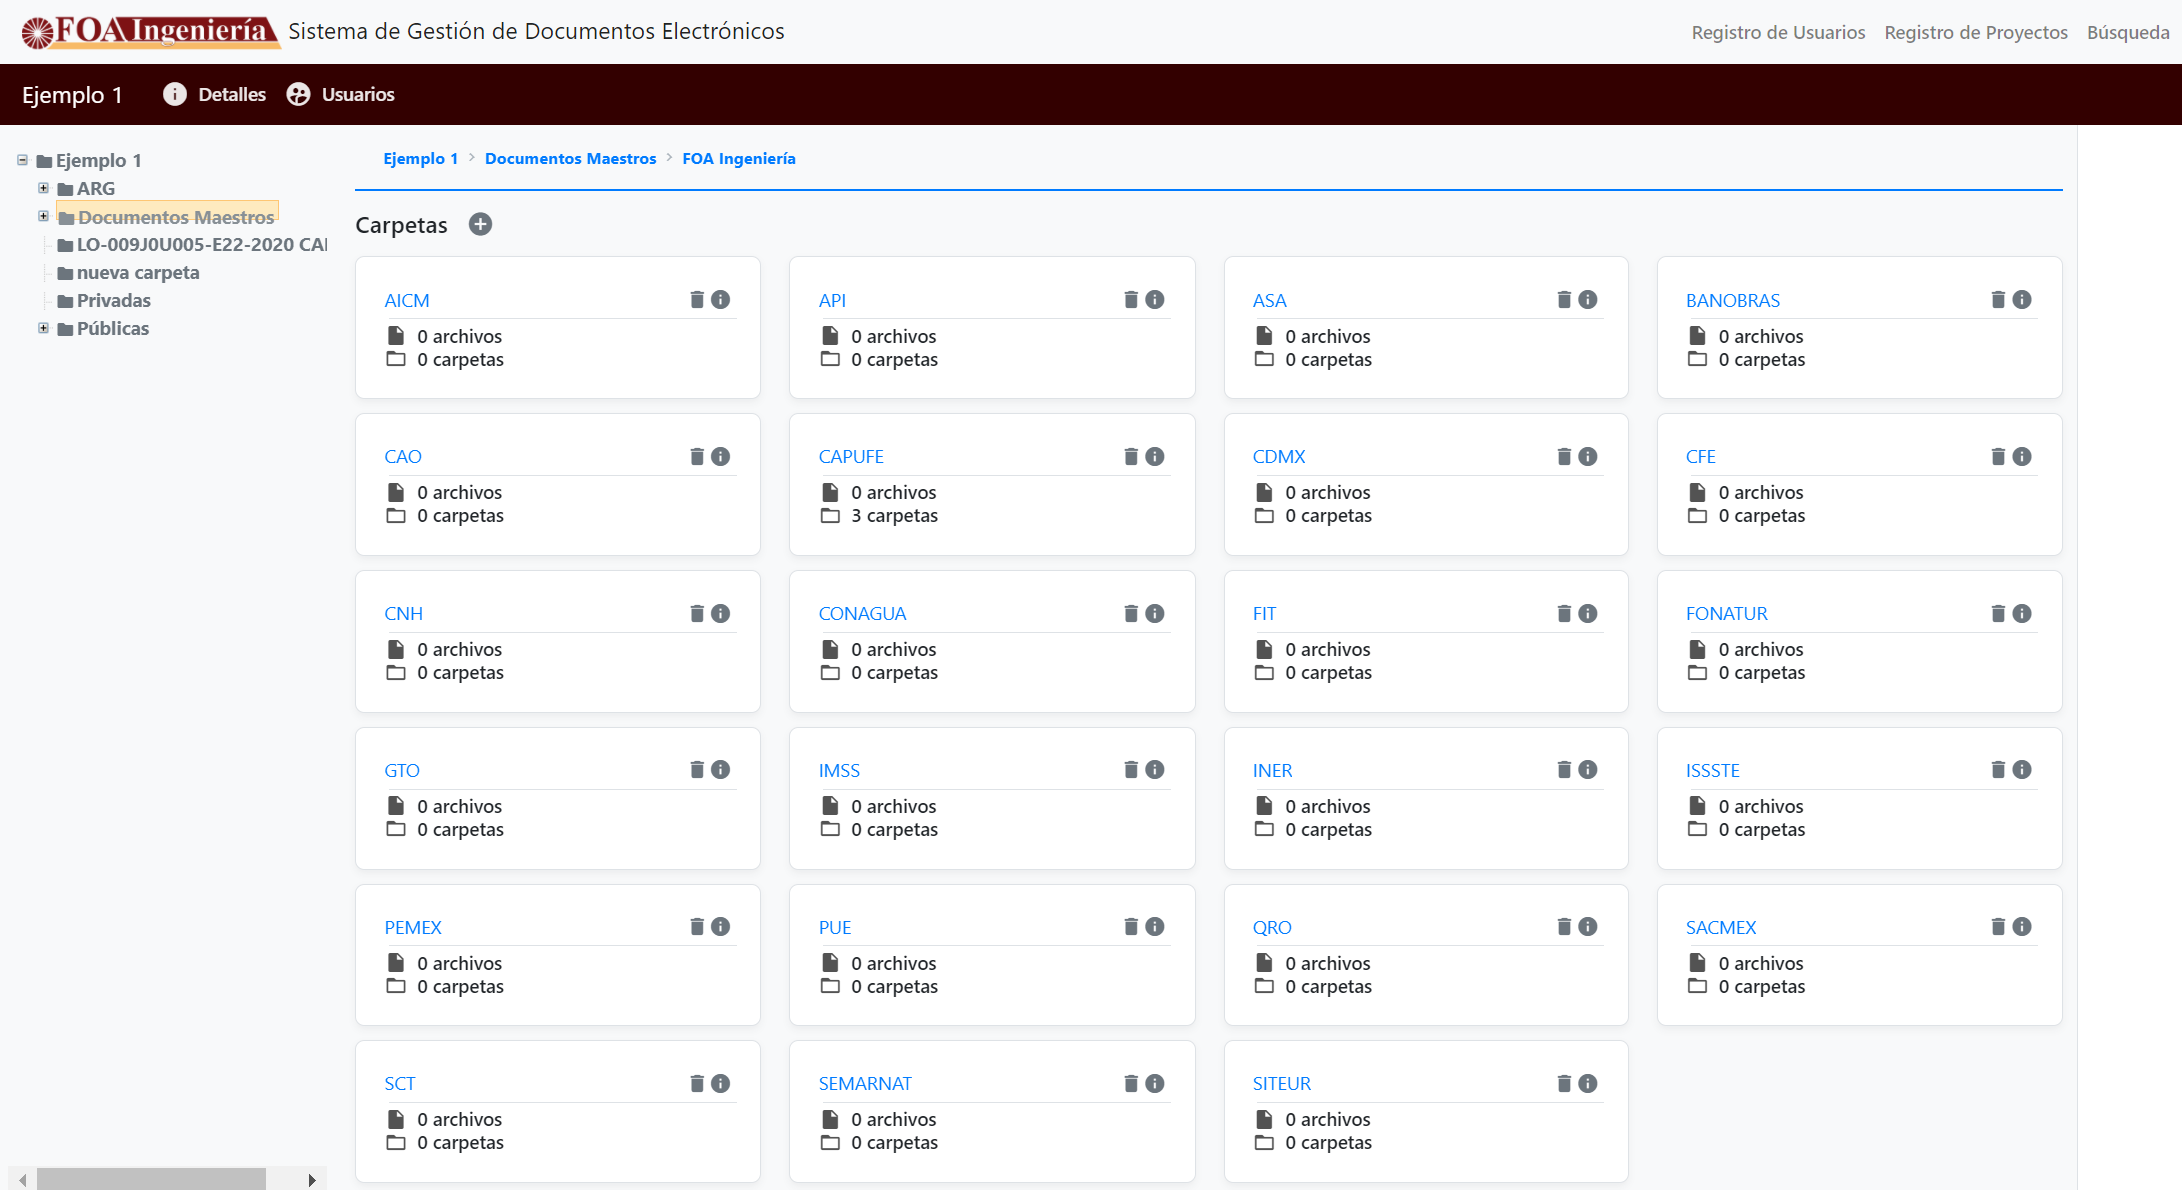Open info for the ISSSTE folder
Image resolution: width=2182 pixels, height=1190 pixels.
2022,770
